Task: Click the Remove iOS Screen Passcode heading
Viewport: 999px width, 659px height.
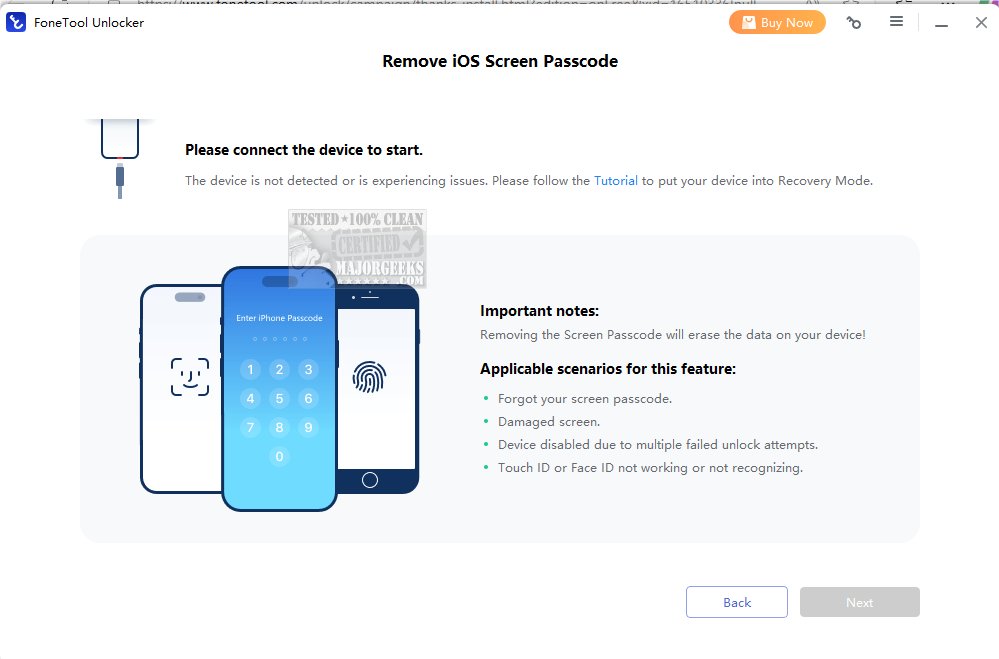Action: [500, 61]
